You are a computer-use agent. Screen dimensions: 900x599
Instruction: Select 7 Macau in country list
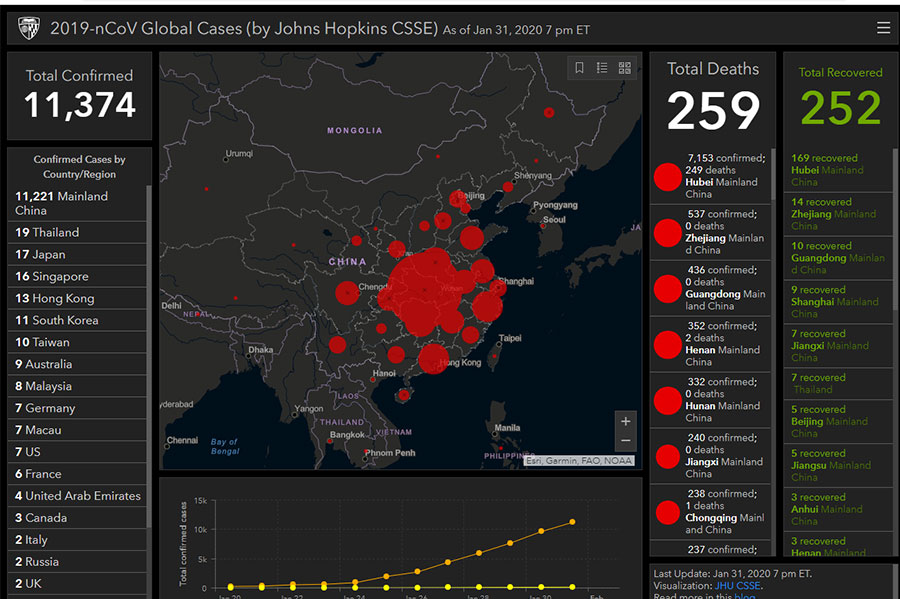[x=77, y=430]
